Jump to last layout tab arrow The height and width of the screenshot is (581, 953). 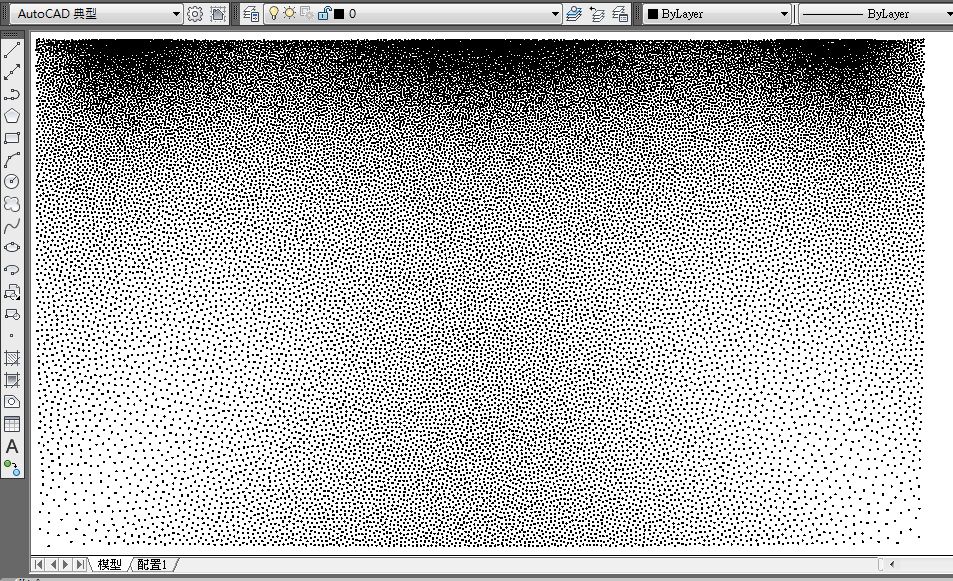[80, 565]
